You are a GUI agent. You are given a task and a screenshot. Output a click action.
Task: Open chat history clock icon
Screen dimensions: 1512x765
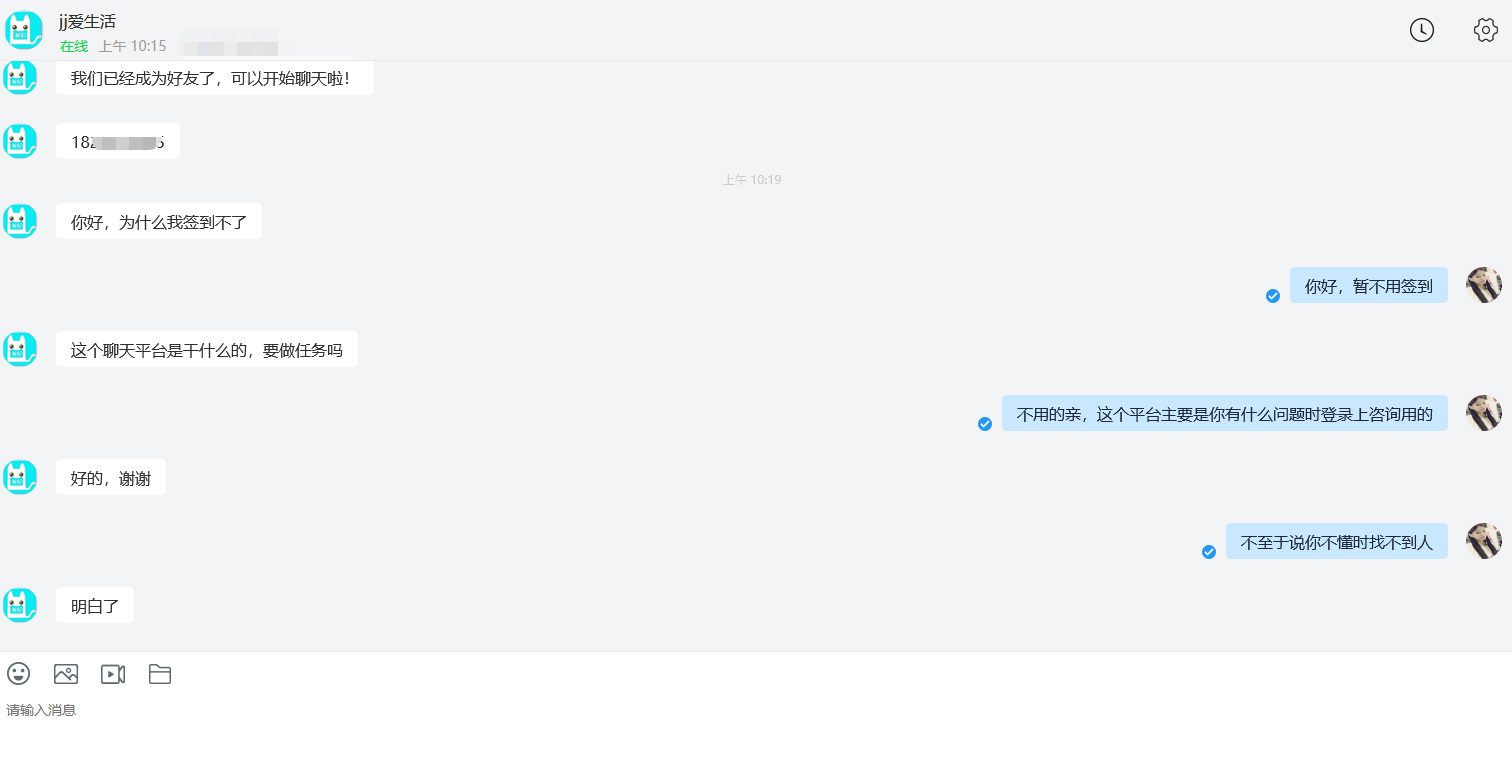[1421, 30]
